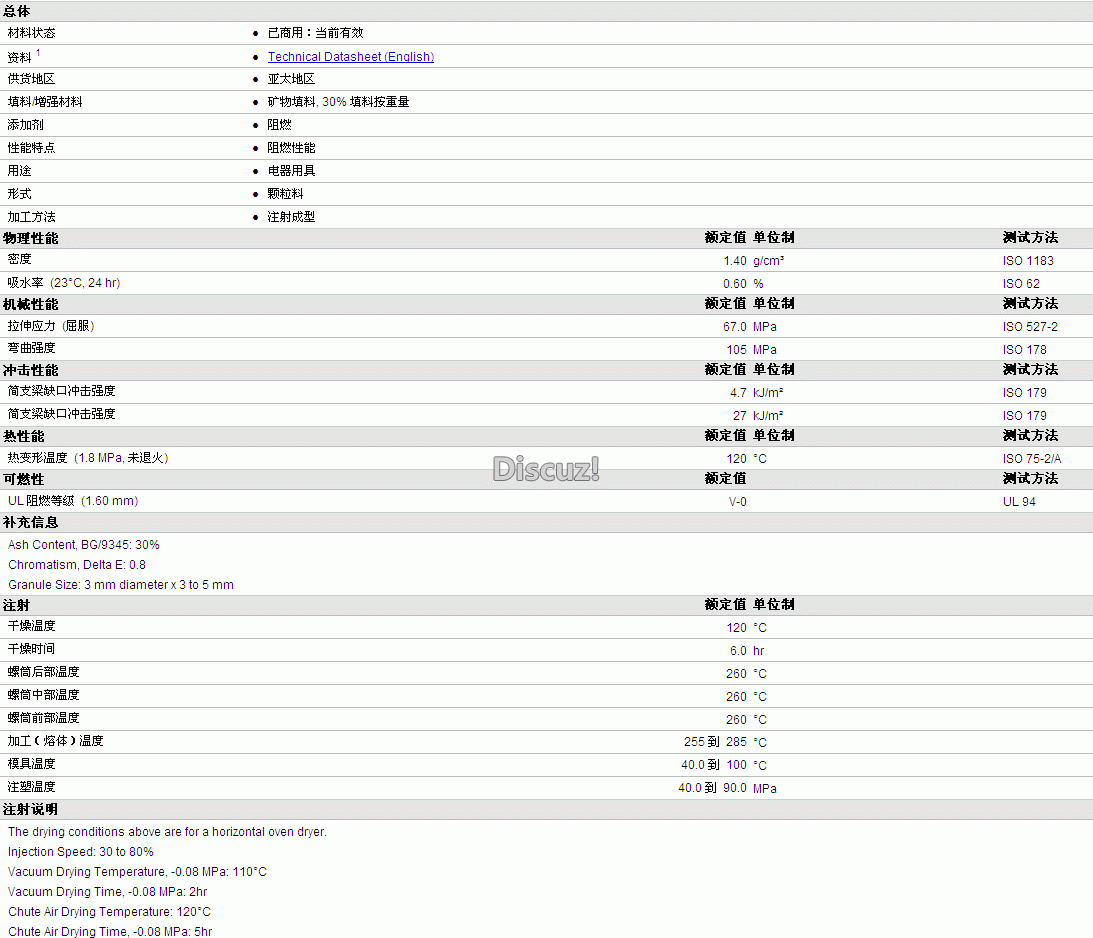Click the 矿物填料, 30% 填料按重量 text
The width and height of the screenshot is (1093, 938).
tap(338, 102)
